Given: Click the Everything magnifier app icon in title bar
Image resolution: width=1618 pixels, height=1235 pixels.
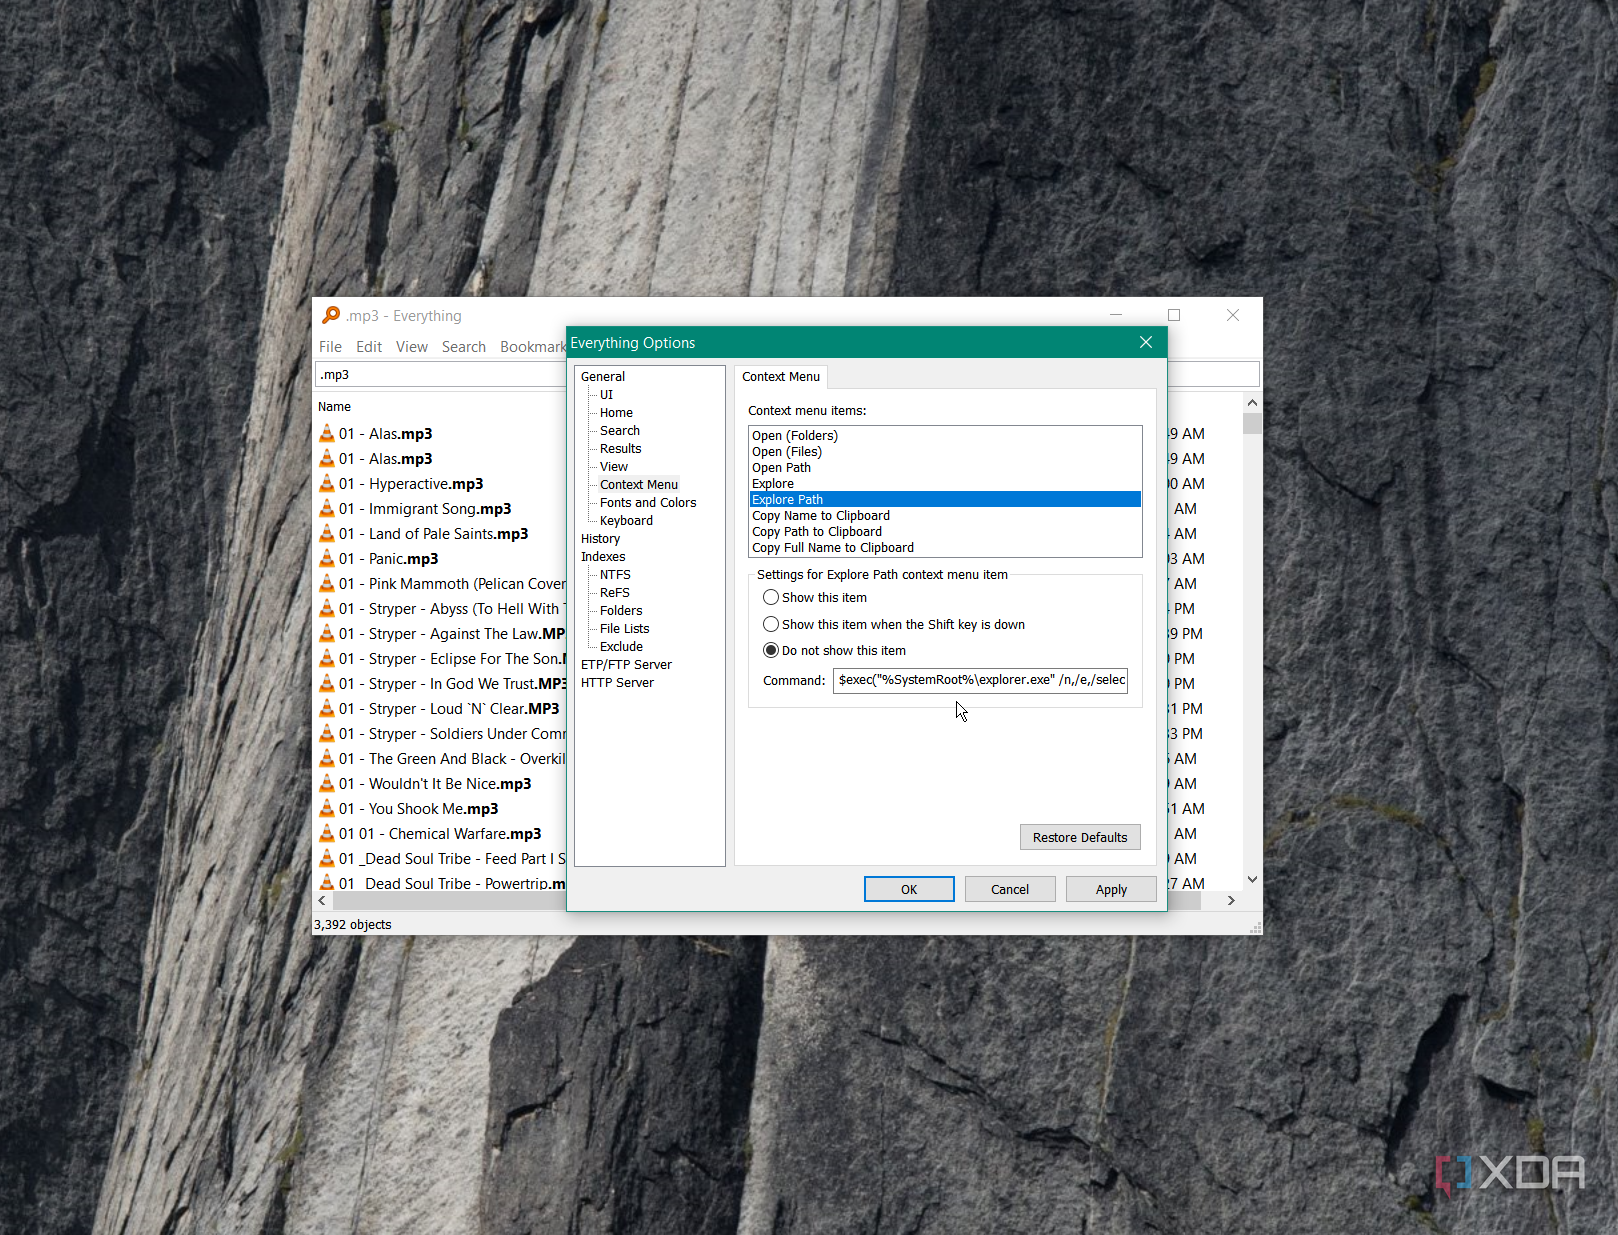Looking at the screenshot, I should tap(331, 315).
